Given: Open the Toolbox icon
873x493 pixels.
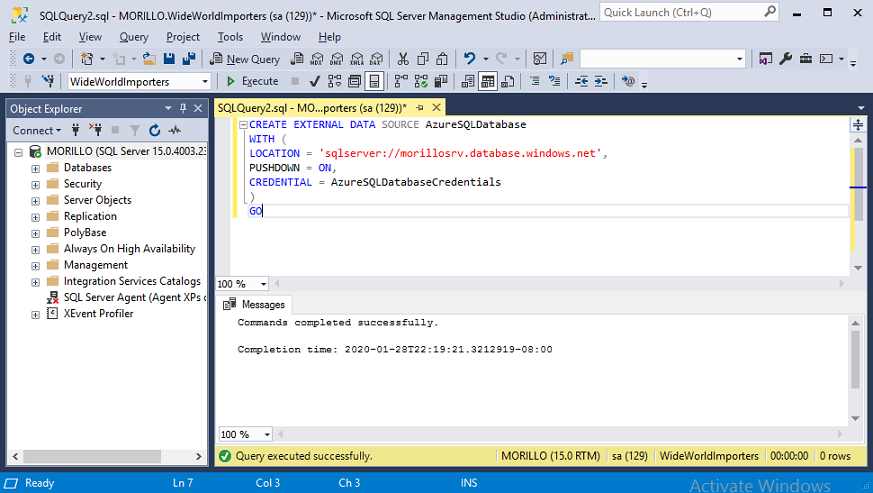Looking at the screenshot, I should point(806,58).
